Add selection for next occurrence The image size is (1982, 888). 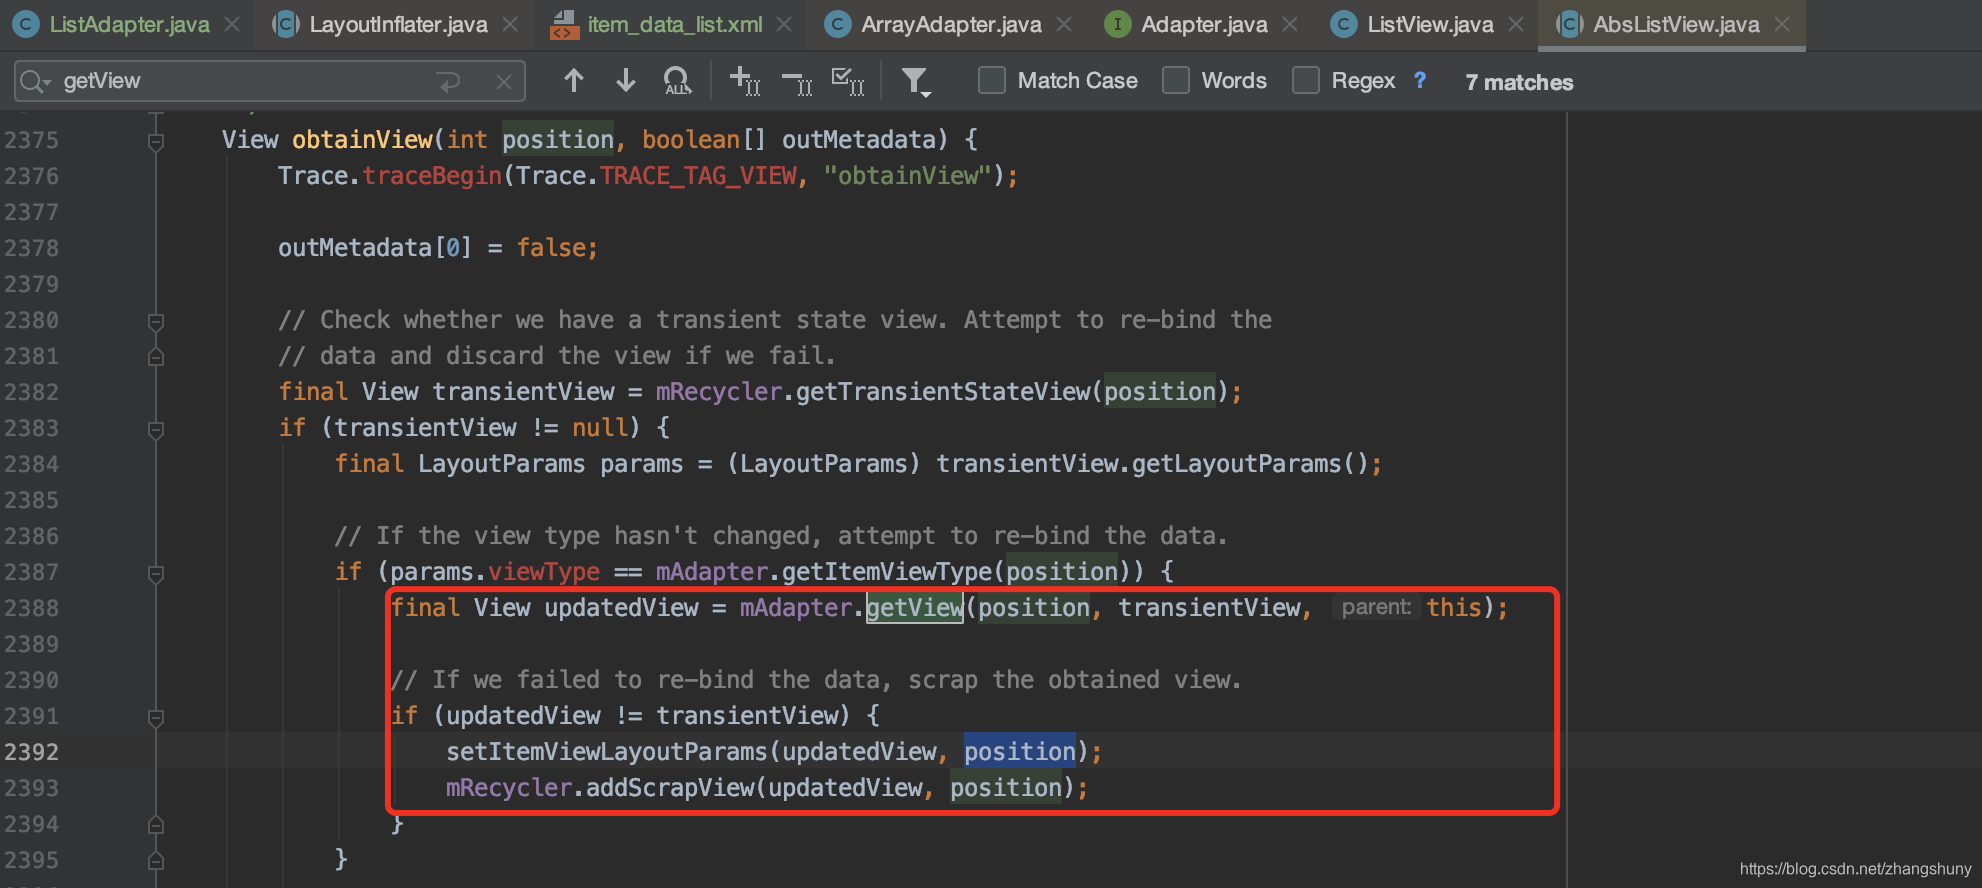[745, 81]
